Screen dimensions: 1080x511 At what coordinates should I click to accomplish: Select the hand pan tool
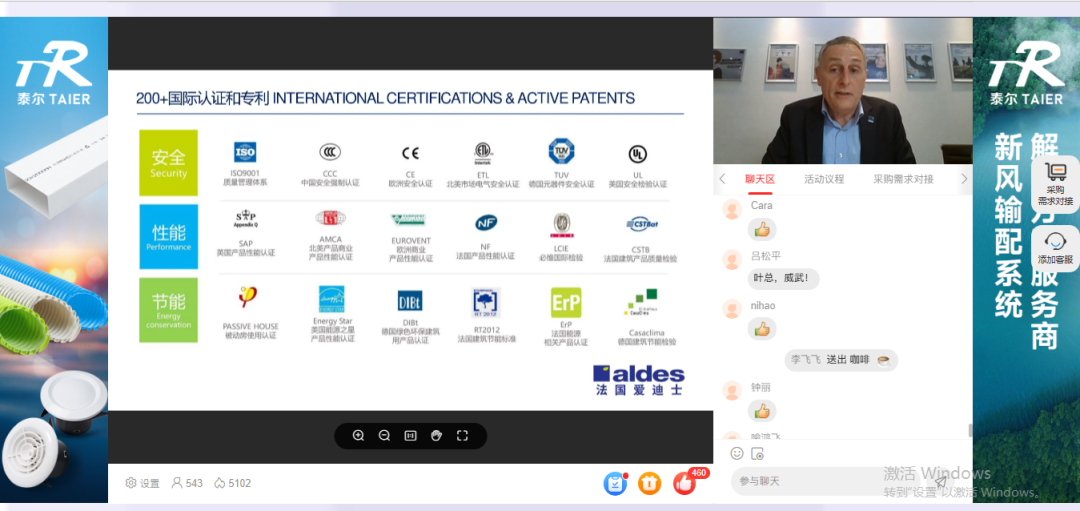(436, 436)
